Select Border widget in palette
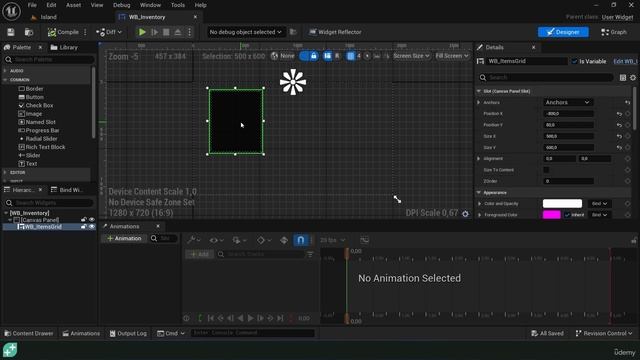 (31, 89)
